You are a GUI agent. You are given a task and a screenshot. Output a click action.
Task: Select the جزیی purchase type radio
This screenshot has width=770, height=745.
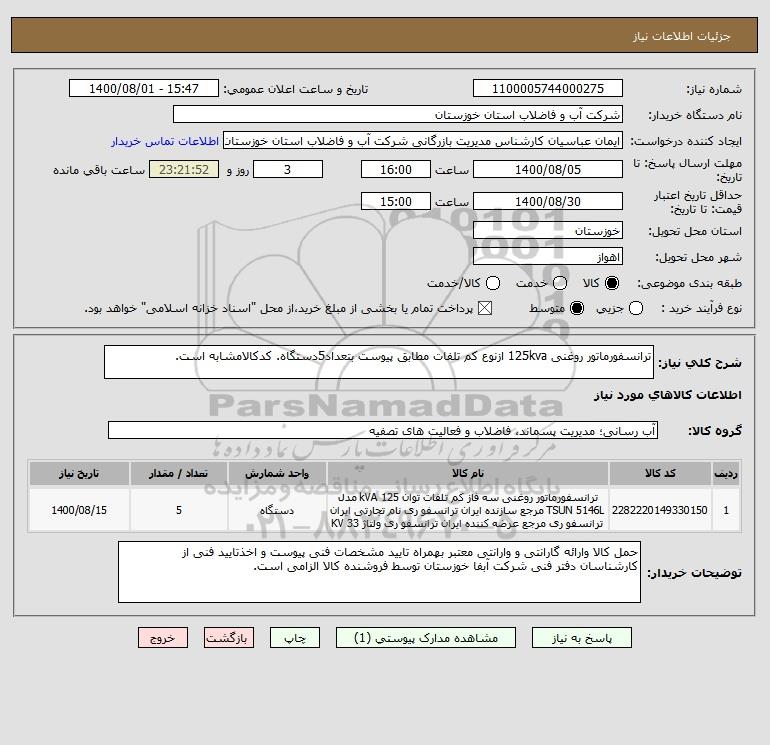tap(636, 308)
